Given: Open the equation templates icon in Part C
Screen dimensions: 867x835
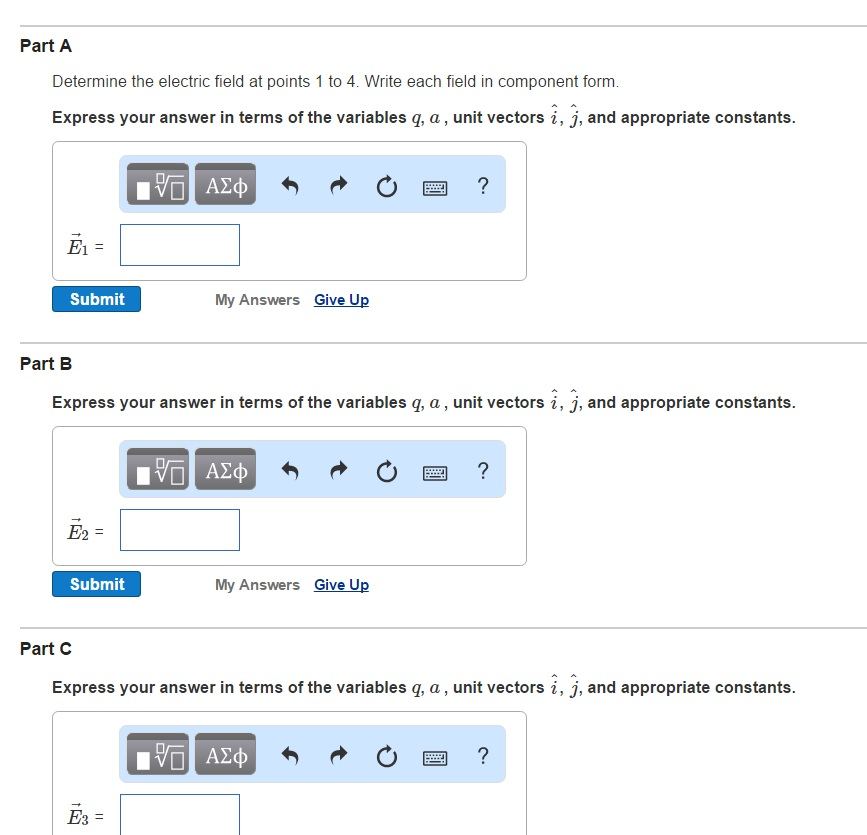Looking at the screenshot, I should pos(158,755).
